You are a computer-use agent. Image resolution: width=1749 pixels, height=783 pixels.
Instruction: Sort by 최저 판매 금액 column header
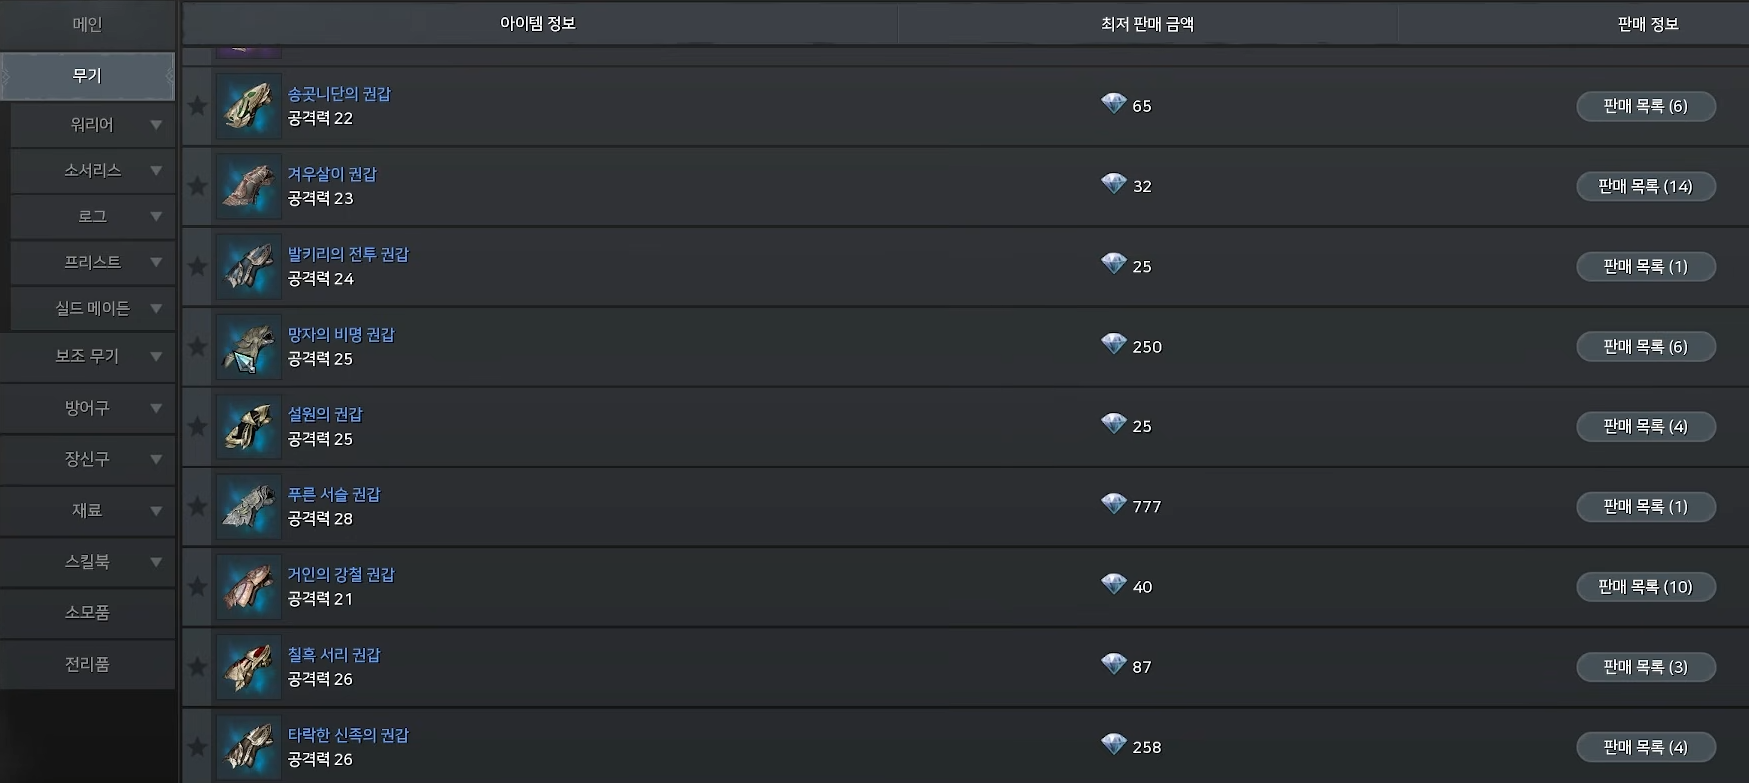(x=1147, y=24)
